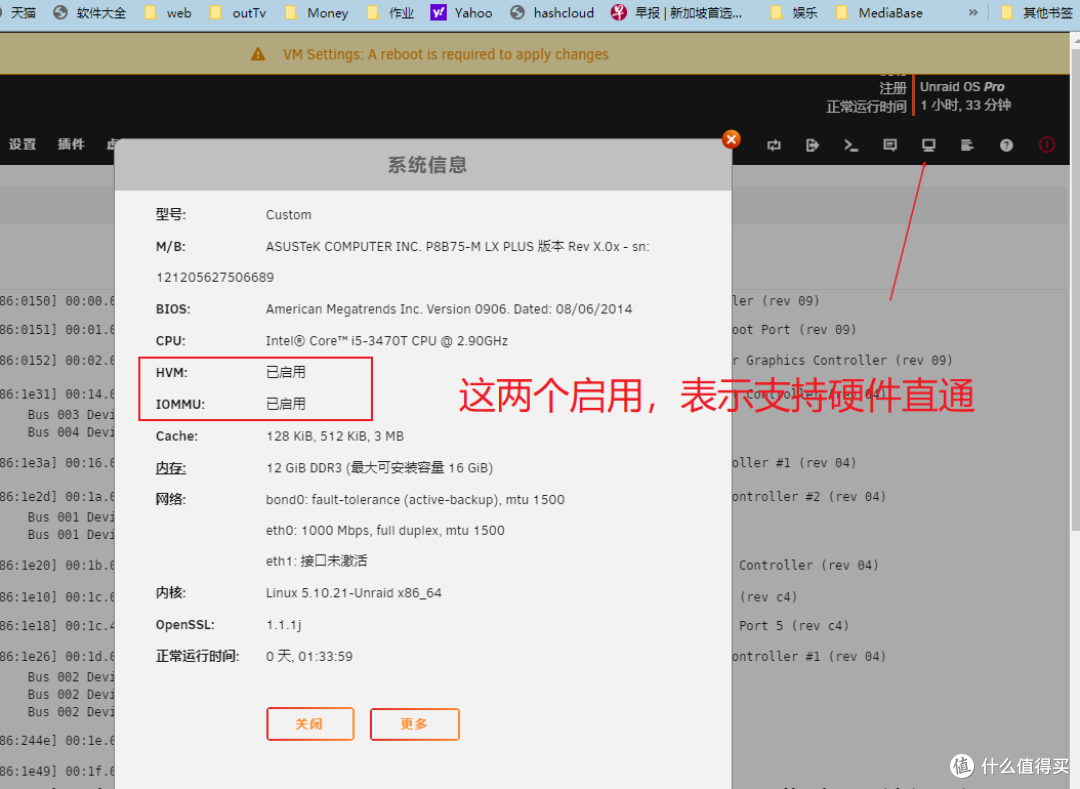1080x789 pixels.
Task: Click the 12 GiB DDR3 memory value
Action: (x=379, y=468)
